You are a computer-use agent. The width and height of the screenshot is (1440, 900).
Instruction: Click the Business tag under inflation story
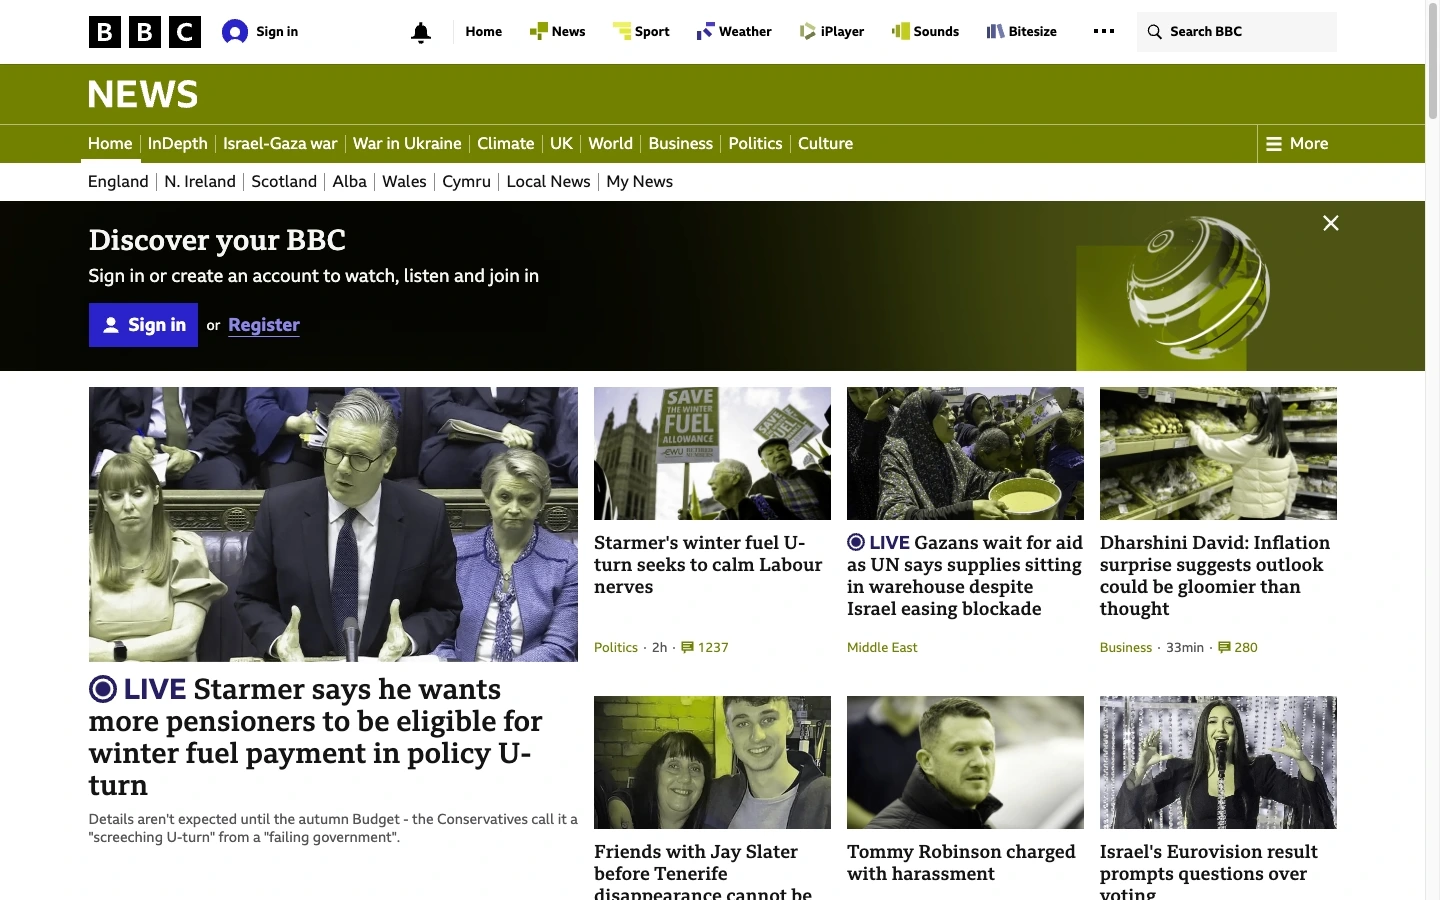[x=1126, y=647]
